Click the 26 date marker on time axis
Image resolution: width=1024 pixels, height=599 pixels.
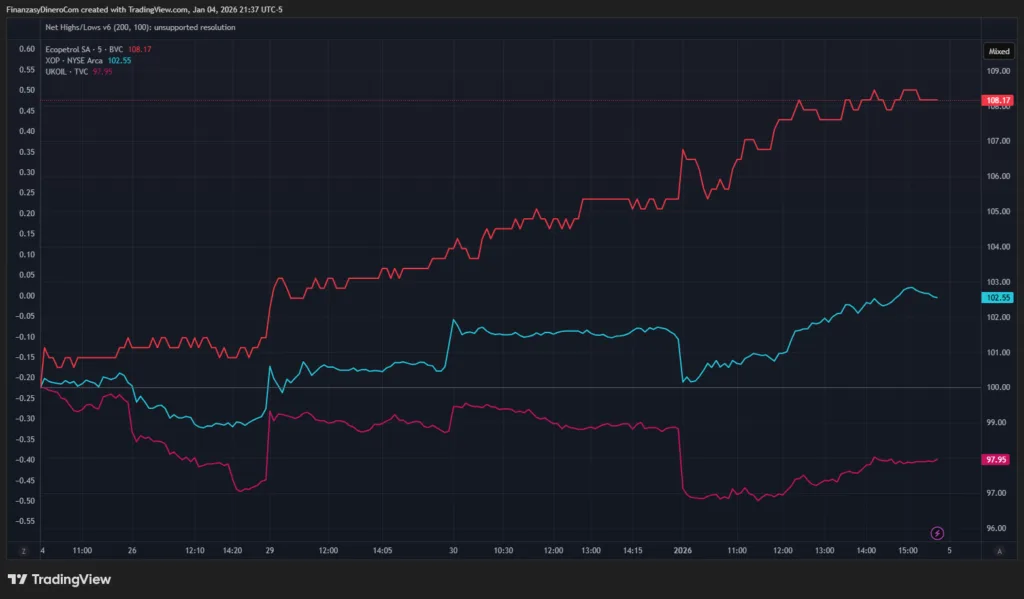click(x=132, y=550)
